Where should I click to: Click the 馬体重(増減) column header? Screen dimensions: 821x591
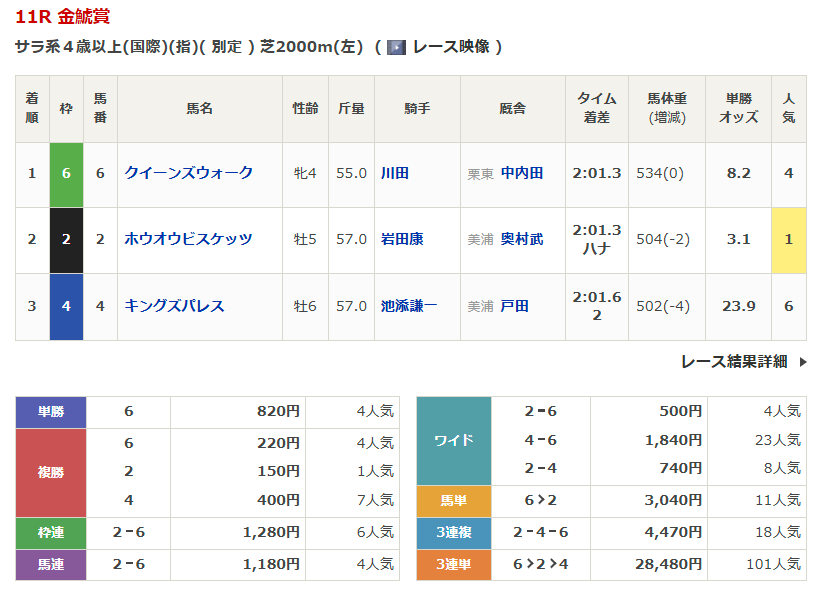(x=667, y=108)
